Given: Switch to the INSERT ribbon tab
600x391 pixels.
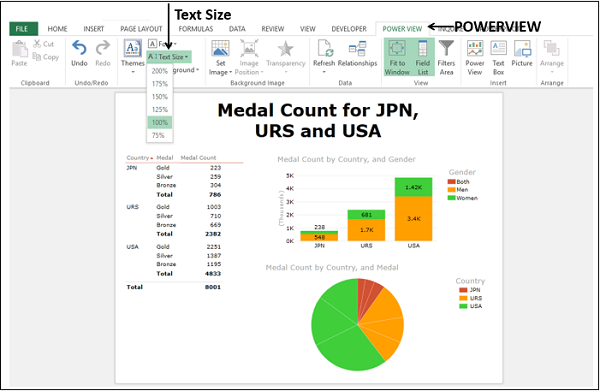Looking at the screenshot, I should 93,29.
